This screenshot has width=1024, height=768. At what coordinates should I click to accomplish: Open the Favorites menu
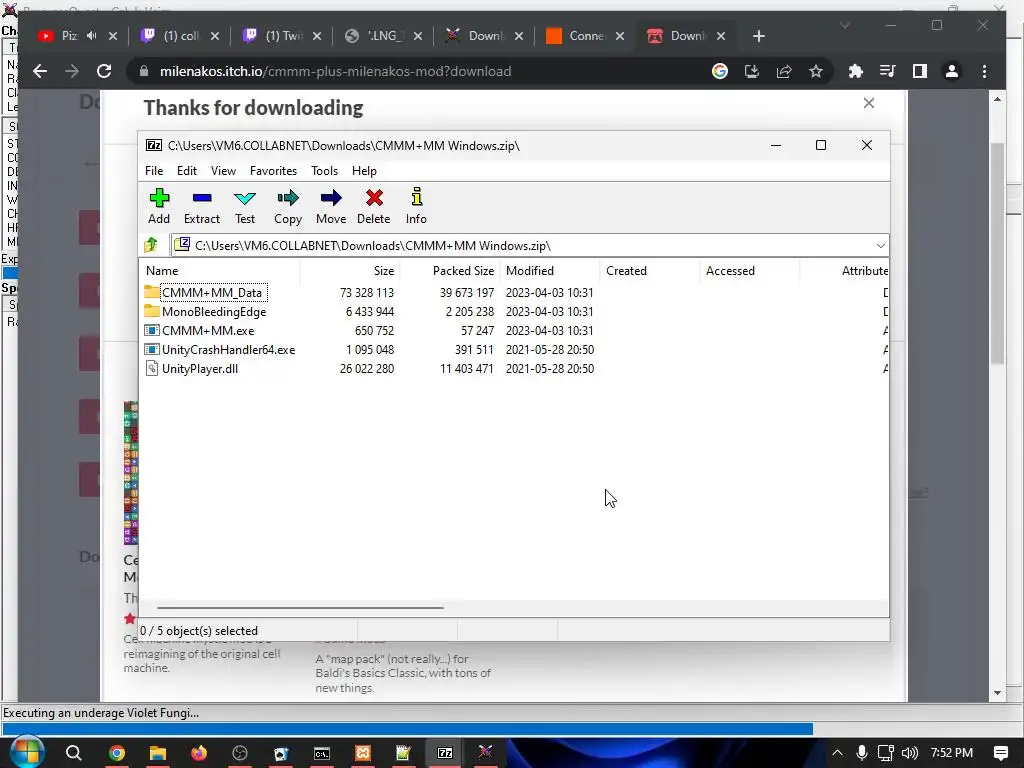click(x=273, y=170)
